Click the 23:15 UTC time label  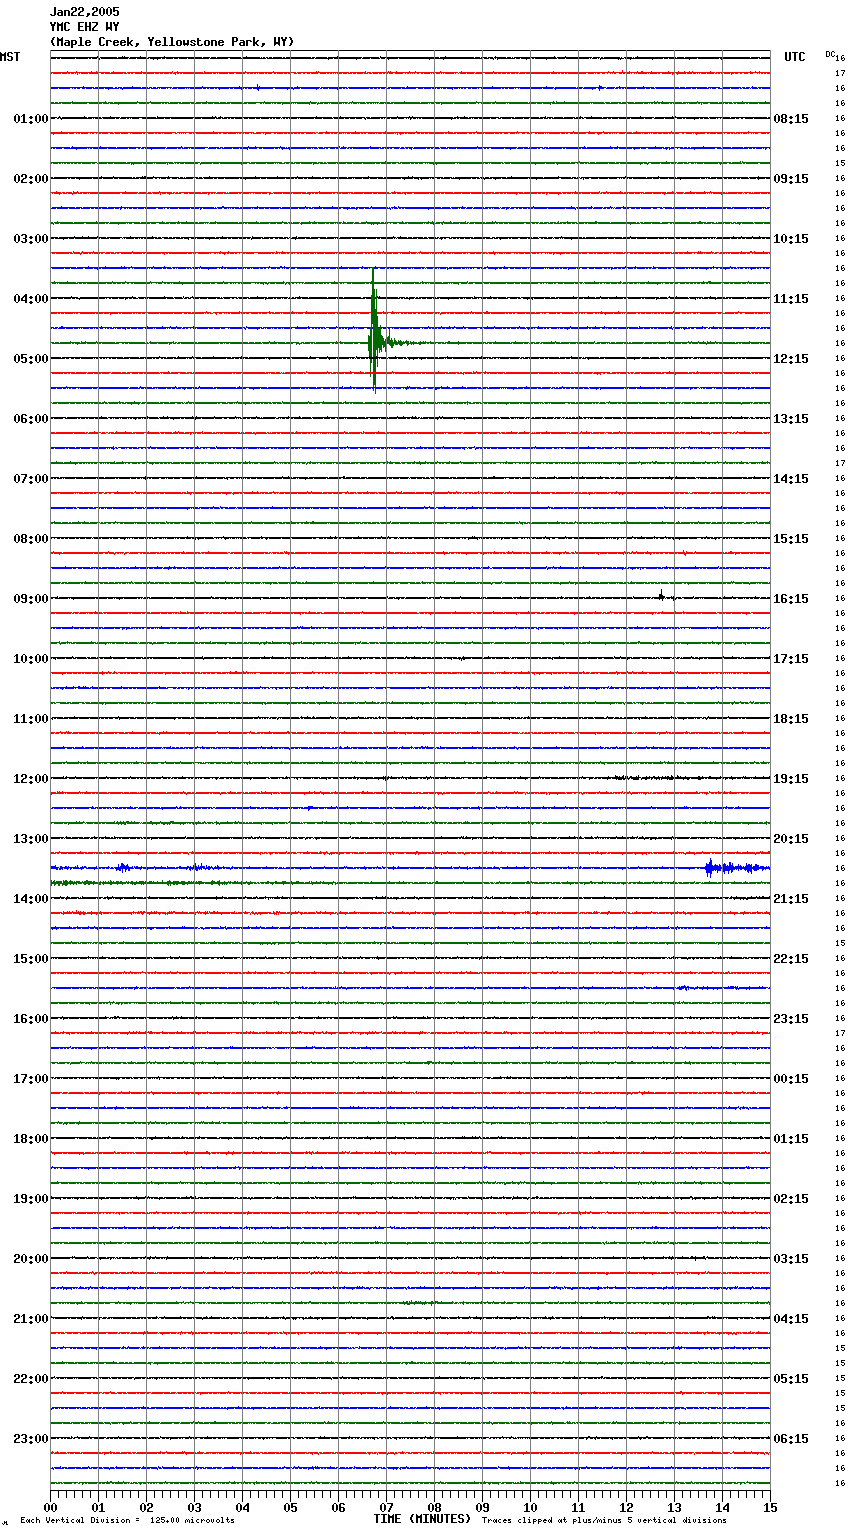(791, 1019)
